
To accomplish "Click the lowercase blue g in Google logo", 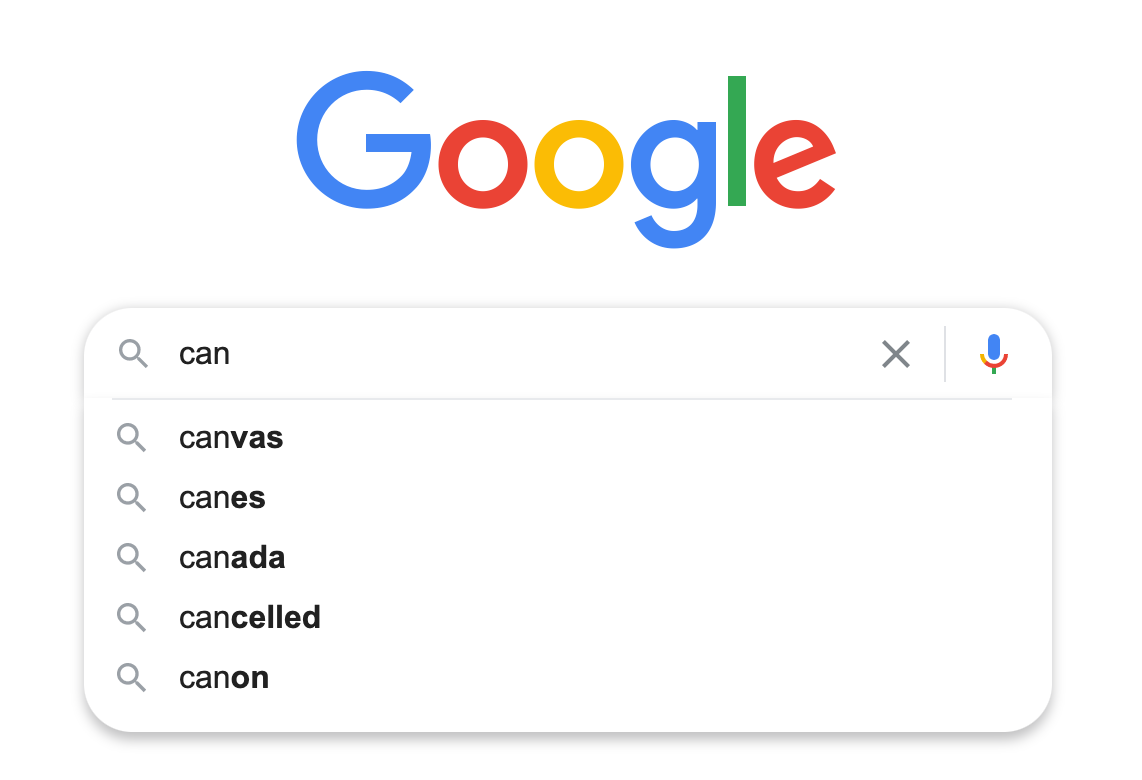I will tap(674, 184).
